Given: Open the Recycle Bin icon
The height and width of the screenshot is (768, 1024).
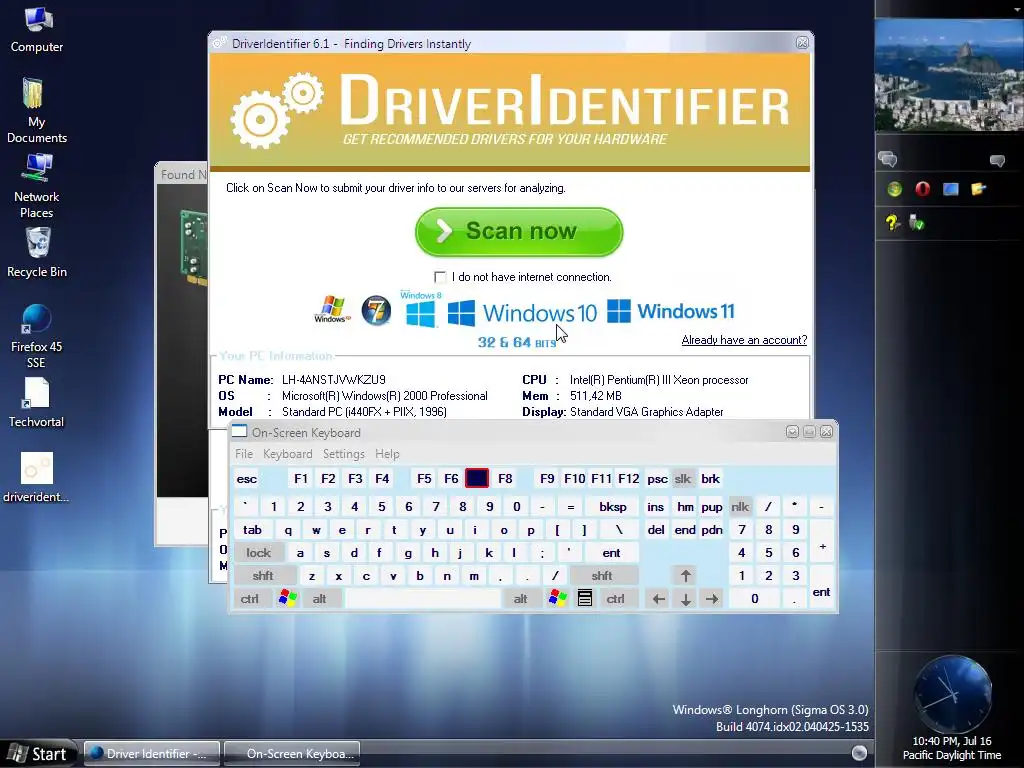Looking at the screenshot, I should pyautogui.click(x=37, y=253).
